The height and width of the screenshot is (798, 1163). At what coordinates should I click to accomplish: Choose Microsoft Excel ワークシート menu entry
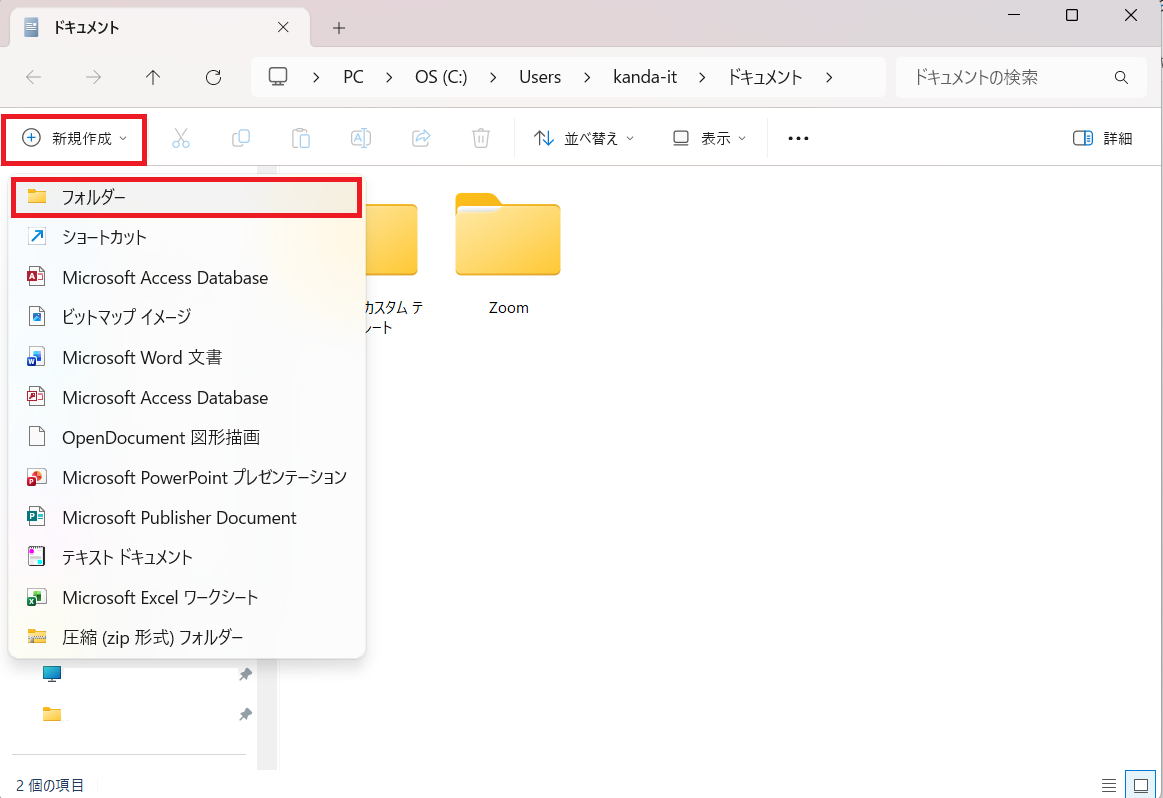point(160,597)
